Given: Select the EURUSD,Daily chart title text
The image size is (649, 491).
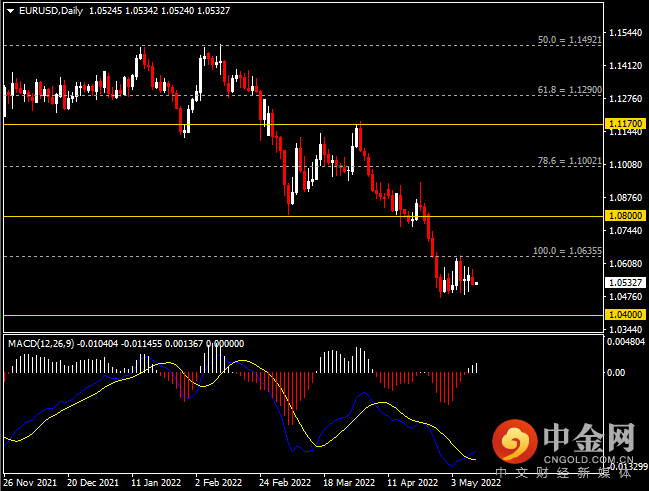Looking at the screenshot, I should click(x=51, y=11).
